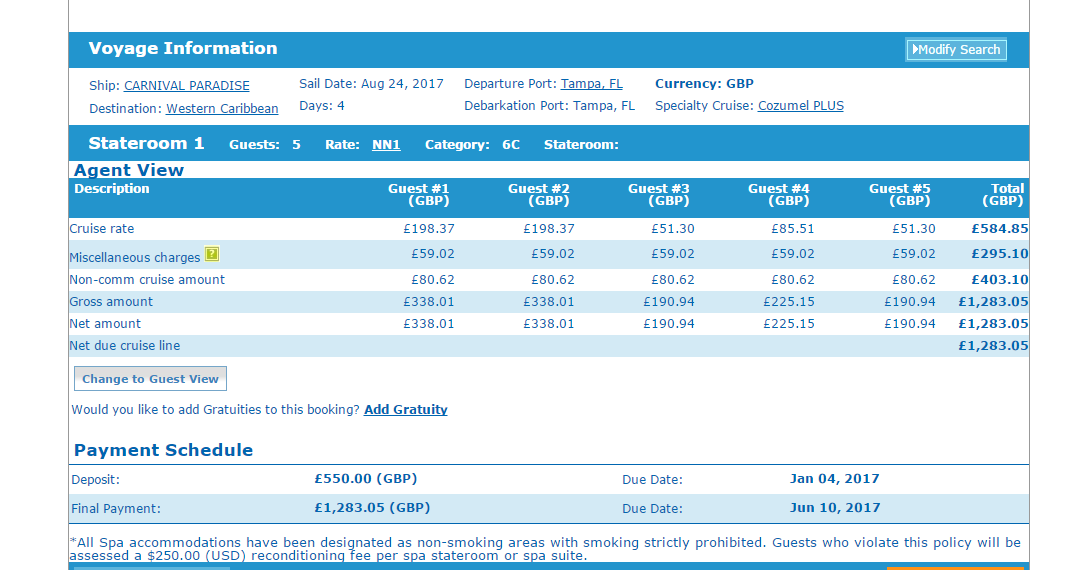The image size is (1078, 570).
Task: Click the Days: 4 text
Action: tap(322, 106)
